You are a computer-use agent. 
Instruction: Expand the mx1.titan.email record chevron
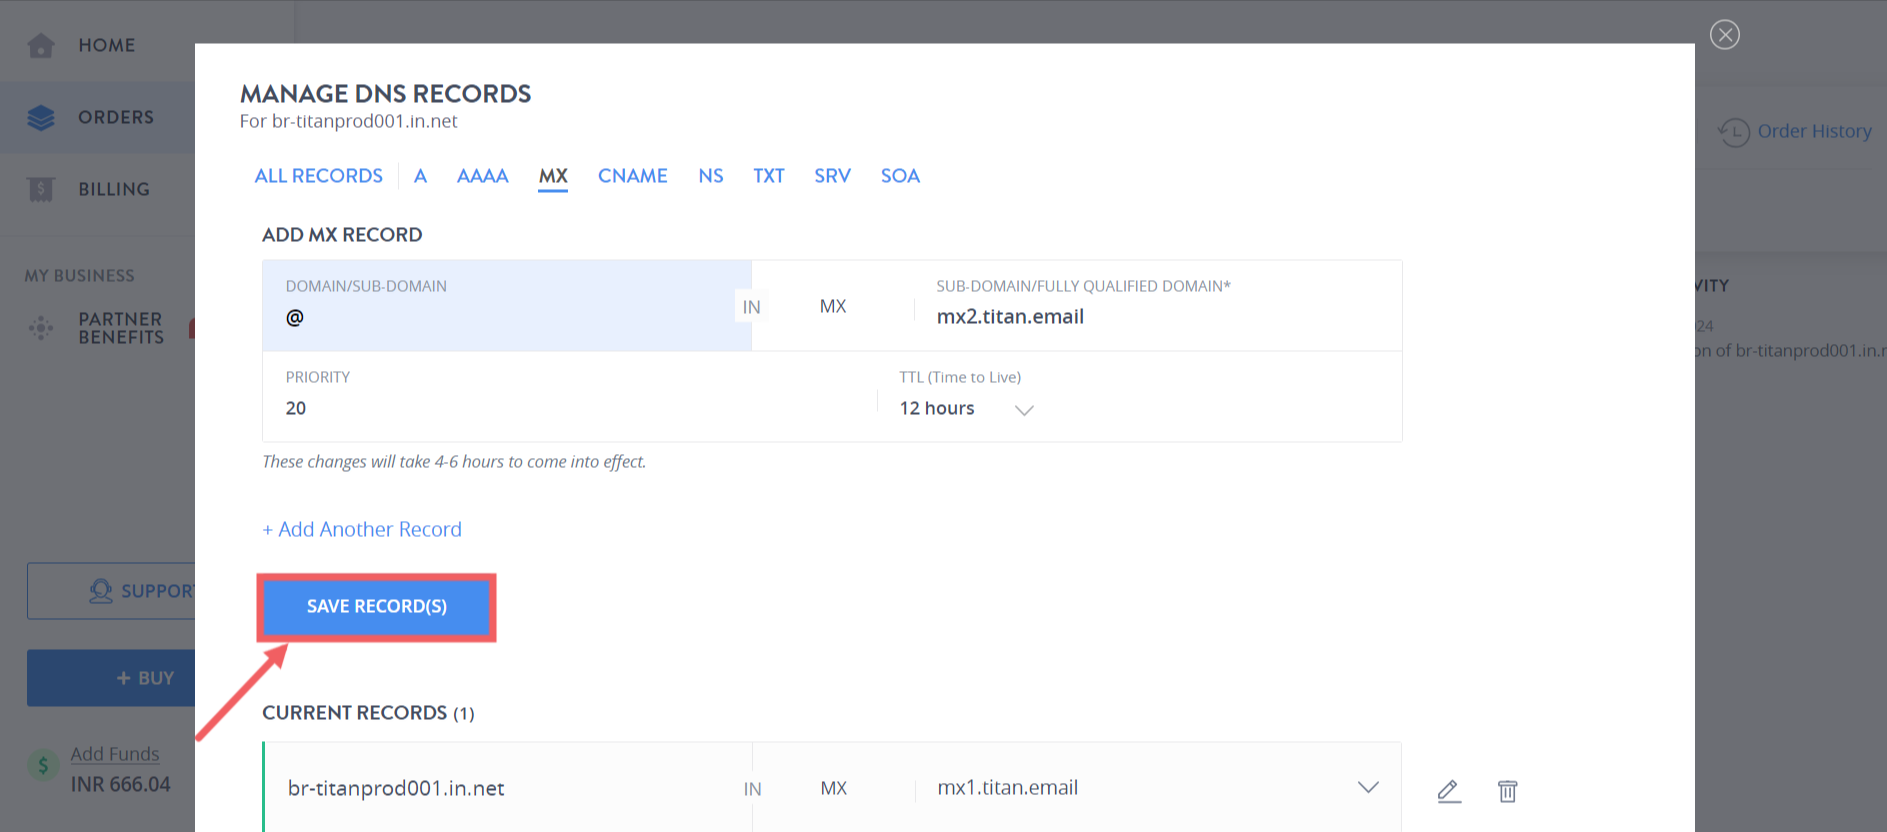click(1368, 788)
